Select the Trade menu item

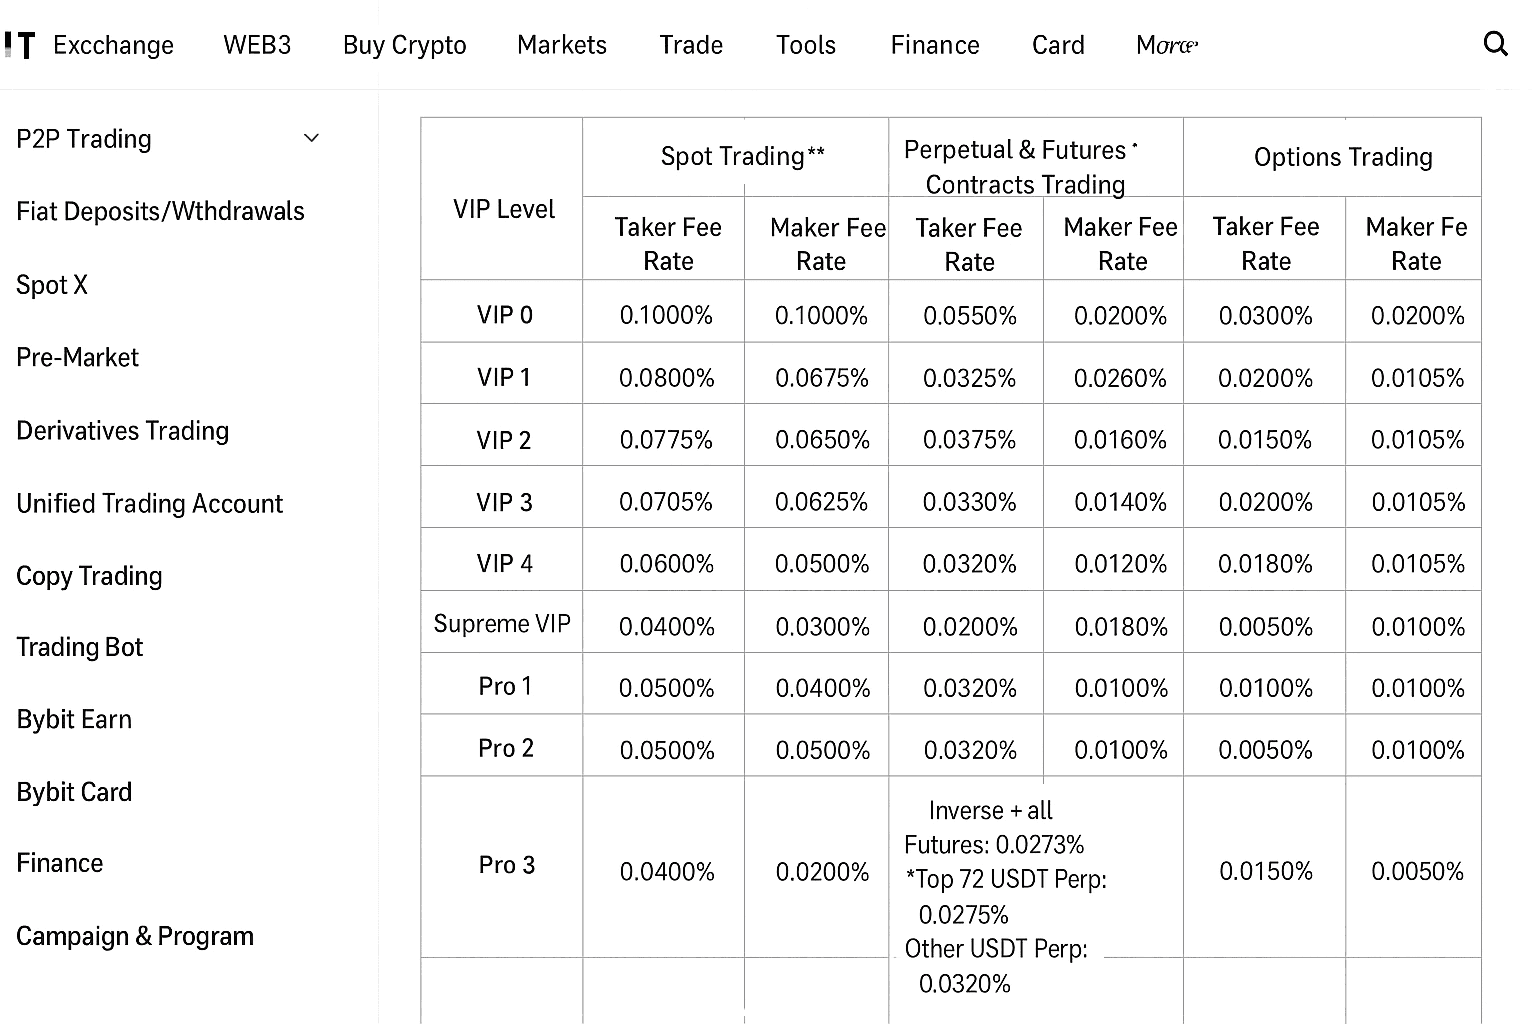(691, 45)
